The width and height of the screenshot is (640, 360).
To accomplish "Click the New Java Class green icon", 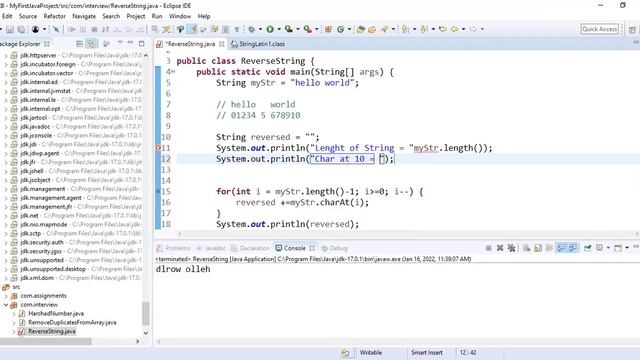I will click(x=340, y=29).
